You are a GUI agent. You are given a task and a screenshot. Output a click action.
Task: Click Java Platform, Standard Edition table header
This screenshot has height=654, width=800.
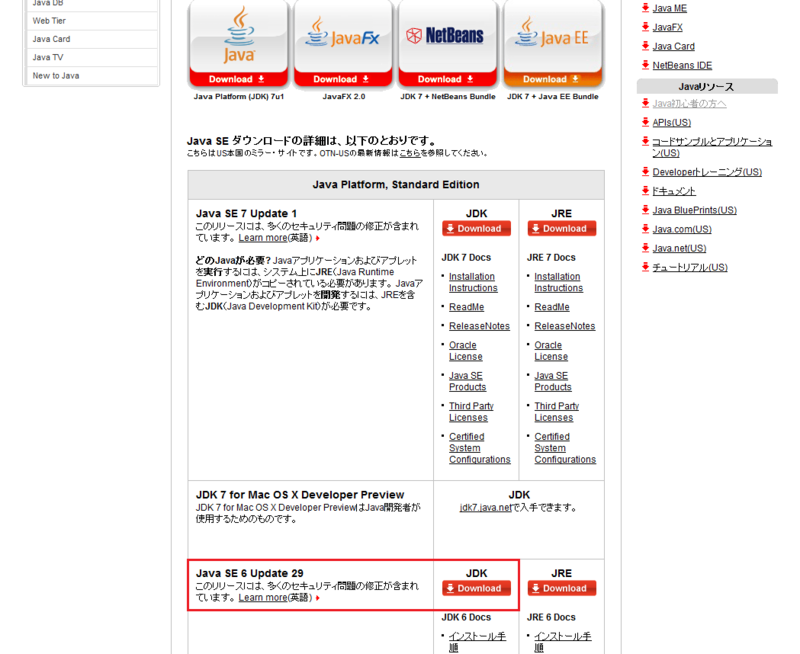pyautogui.click(x=396, y=185)
